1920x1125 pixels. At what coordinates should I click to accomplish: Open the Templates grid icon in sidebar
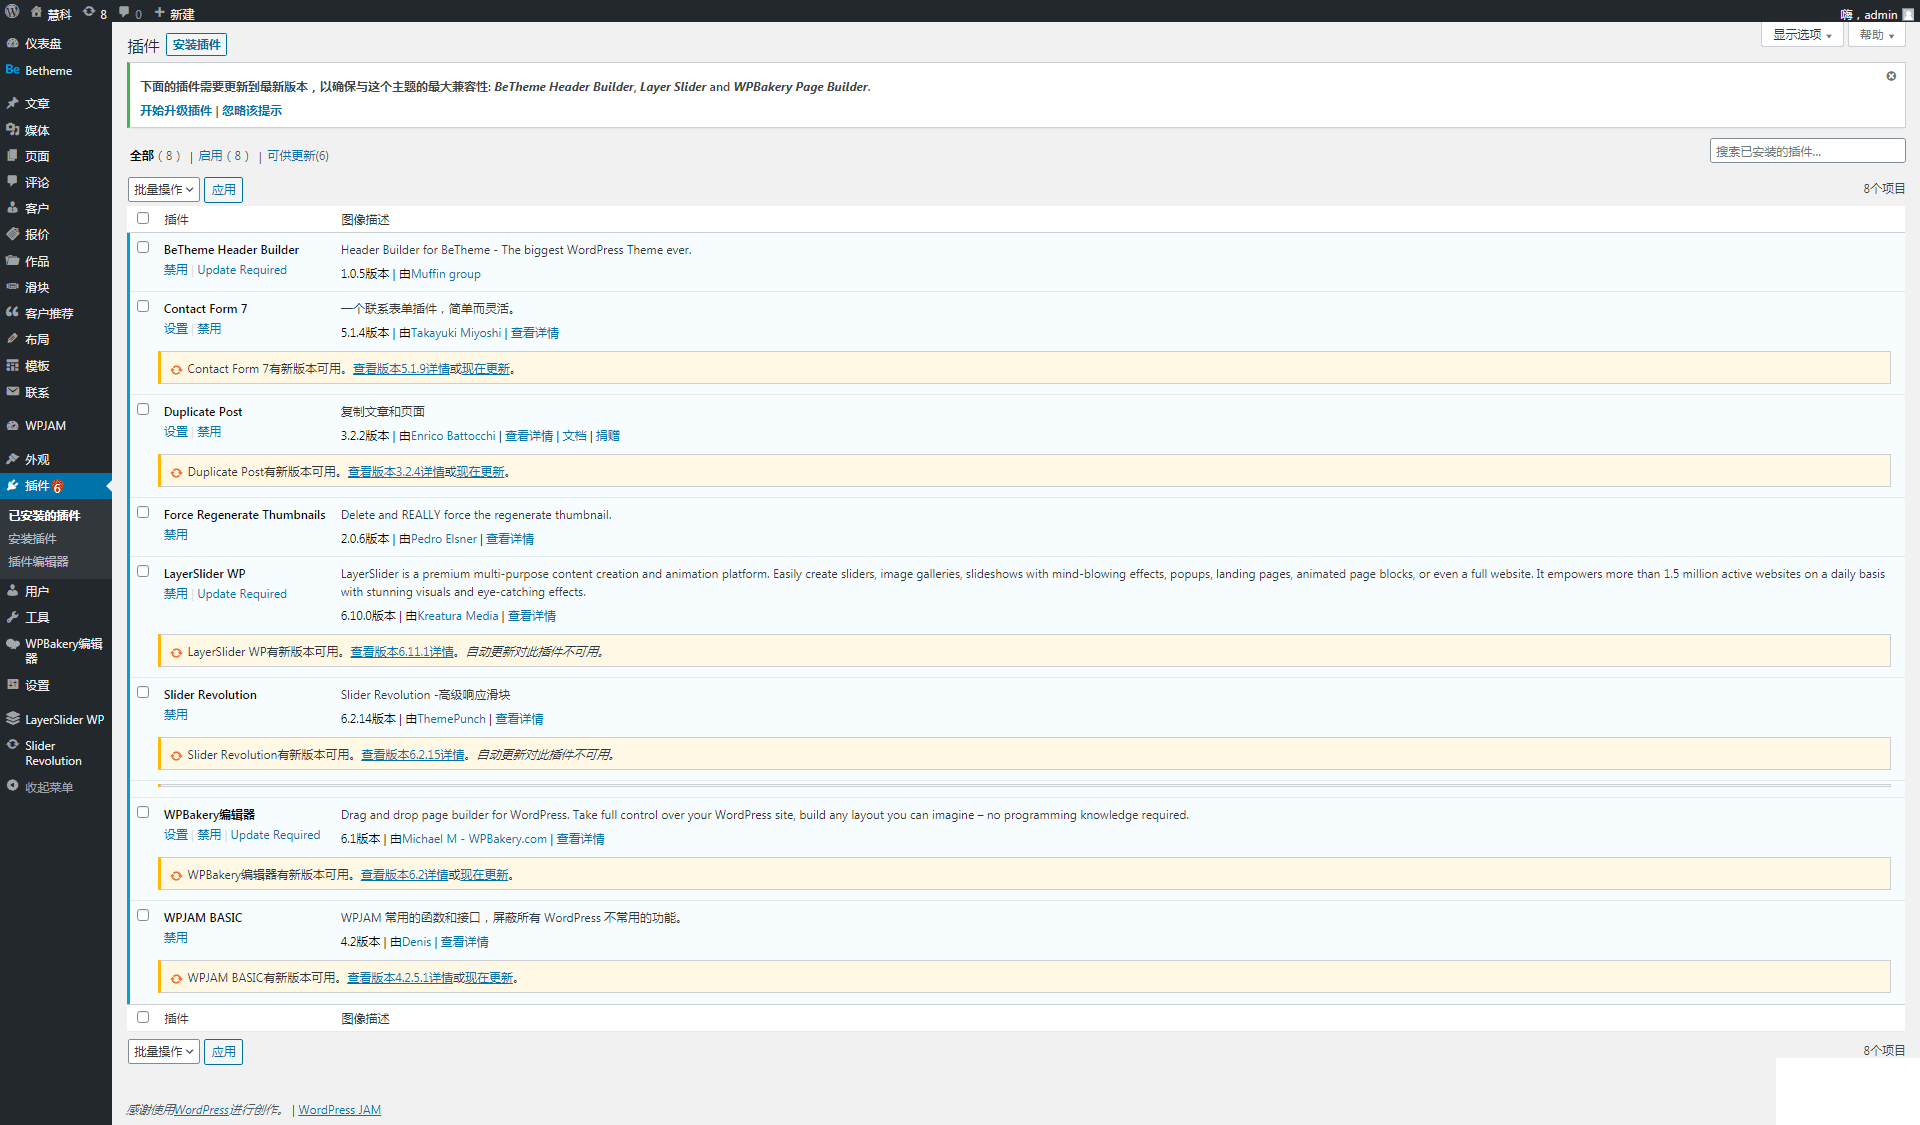click(13, 365)
